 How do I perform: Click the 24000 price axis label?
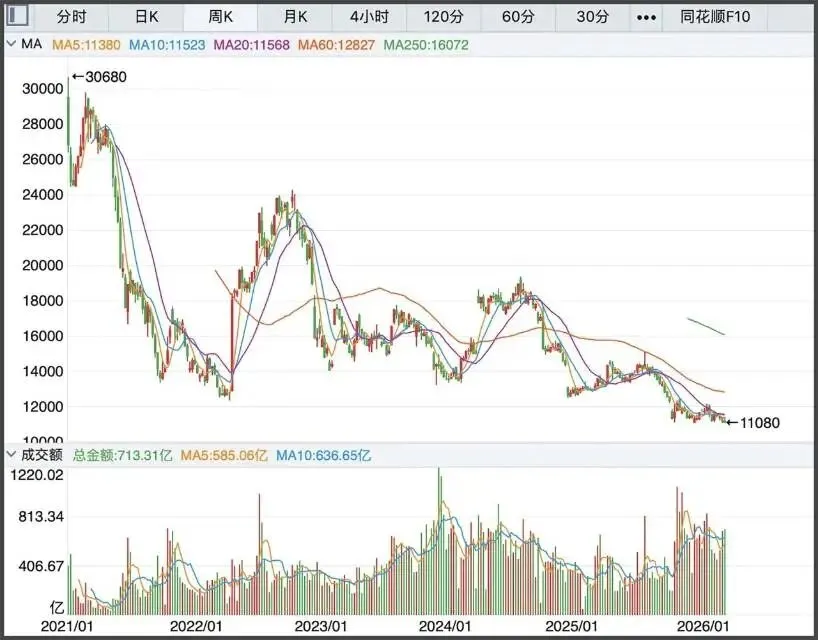click(42, 195)
